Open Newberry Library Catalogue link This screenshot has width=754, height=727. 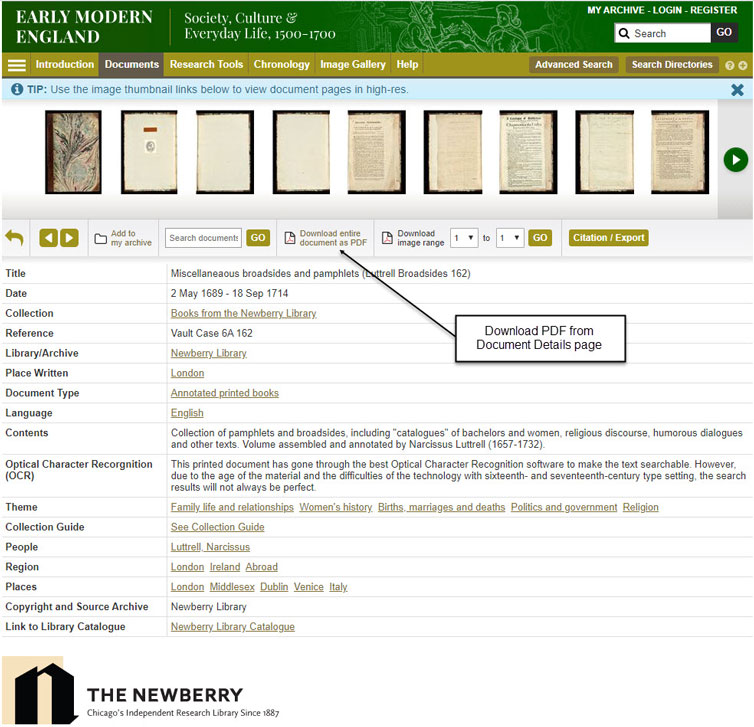click(233, 627)
